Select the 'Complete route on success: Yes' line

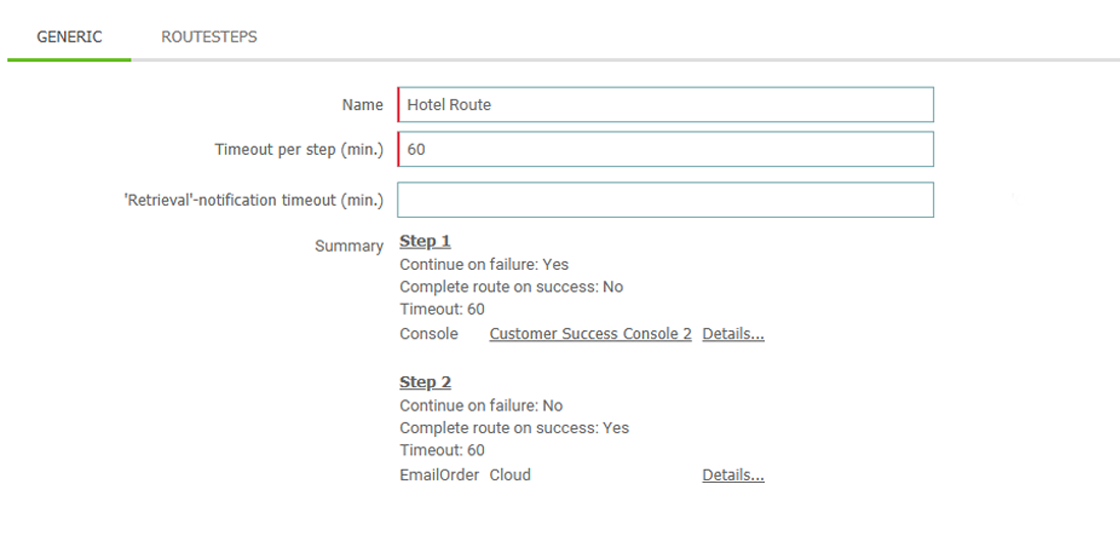pyautogui.click(x=514, y=428)
